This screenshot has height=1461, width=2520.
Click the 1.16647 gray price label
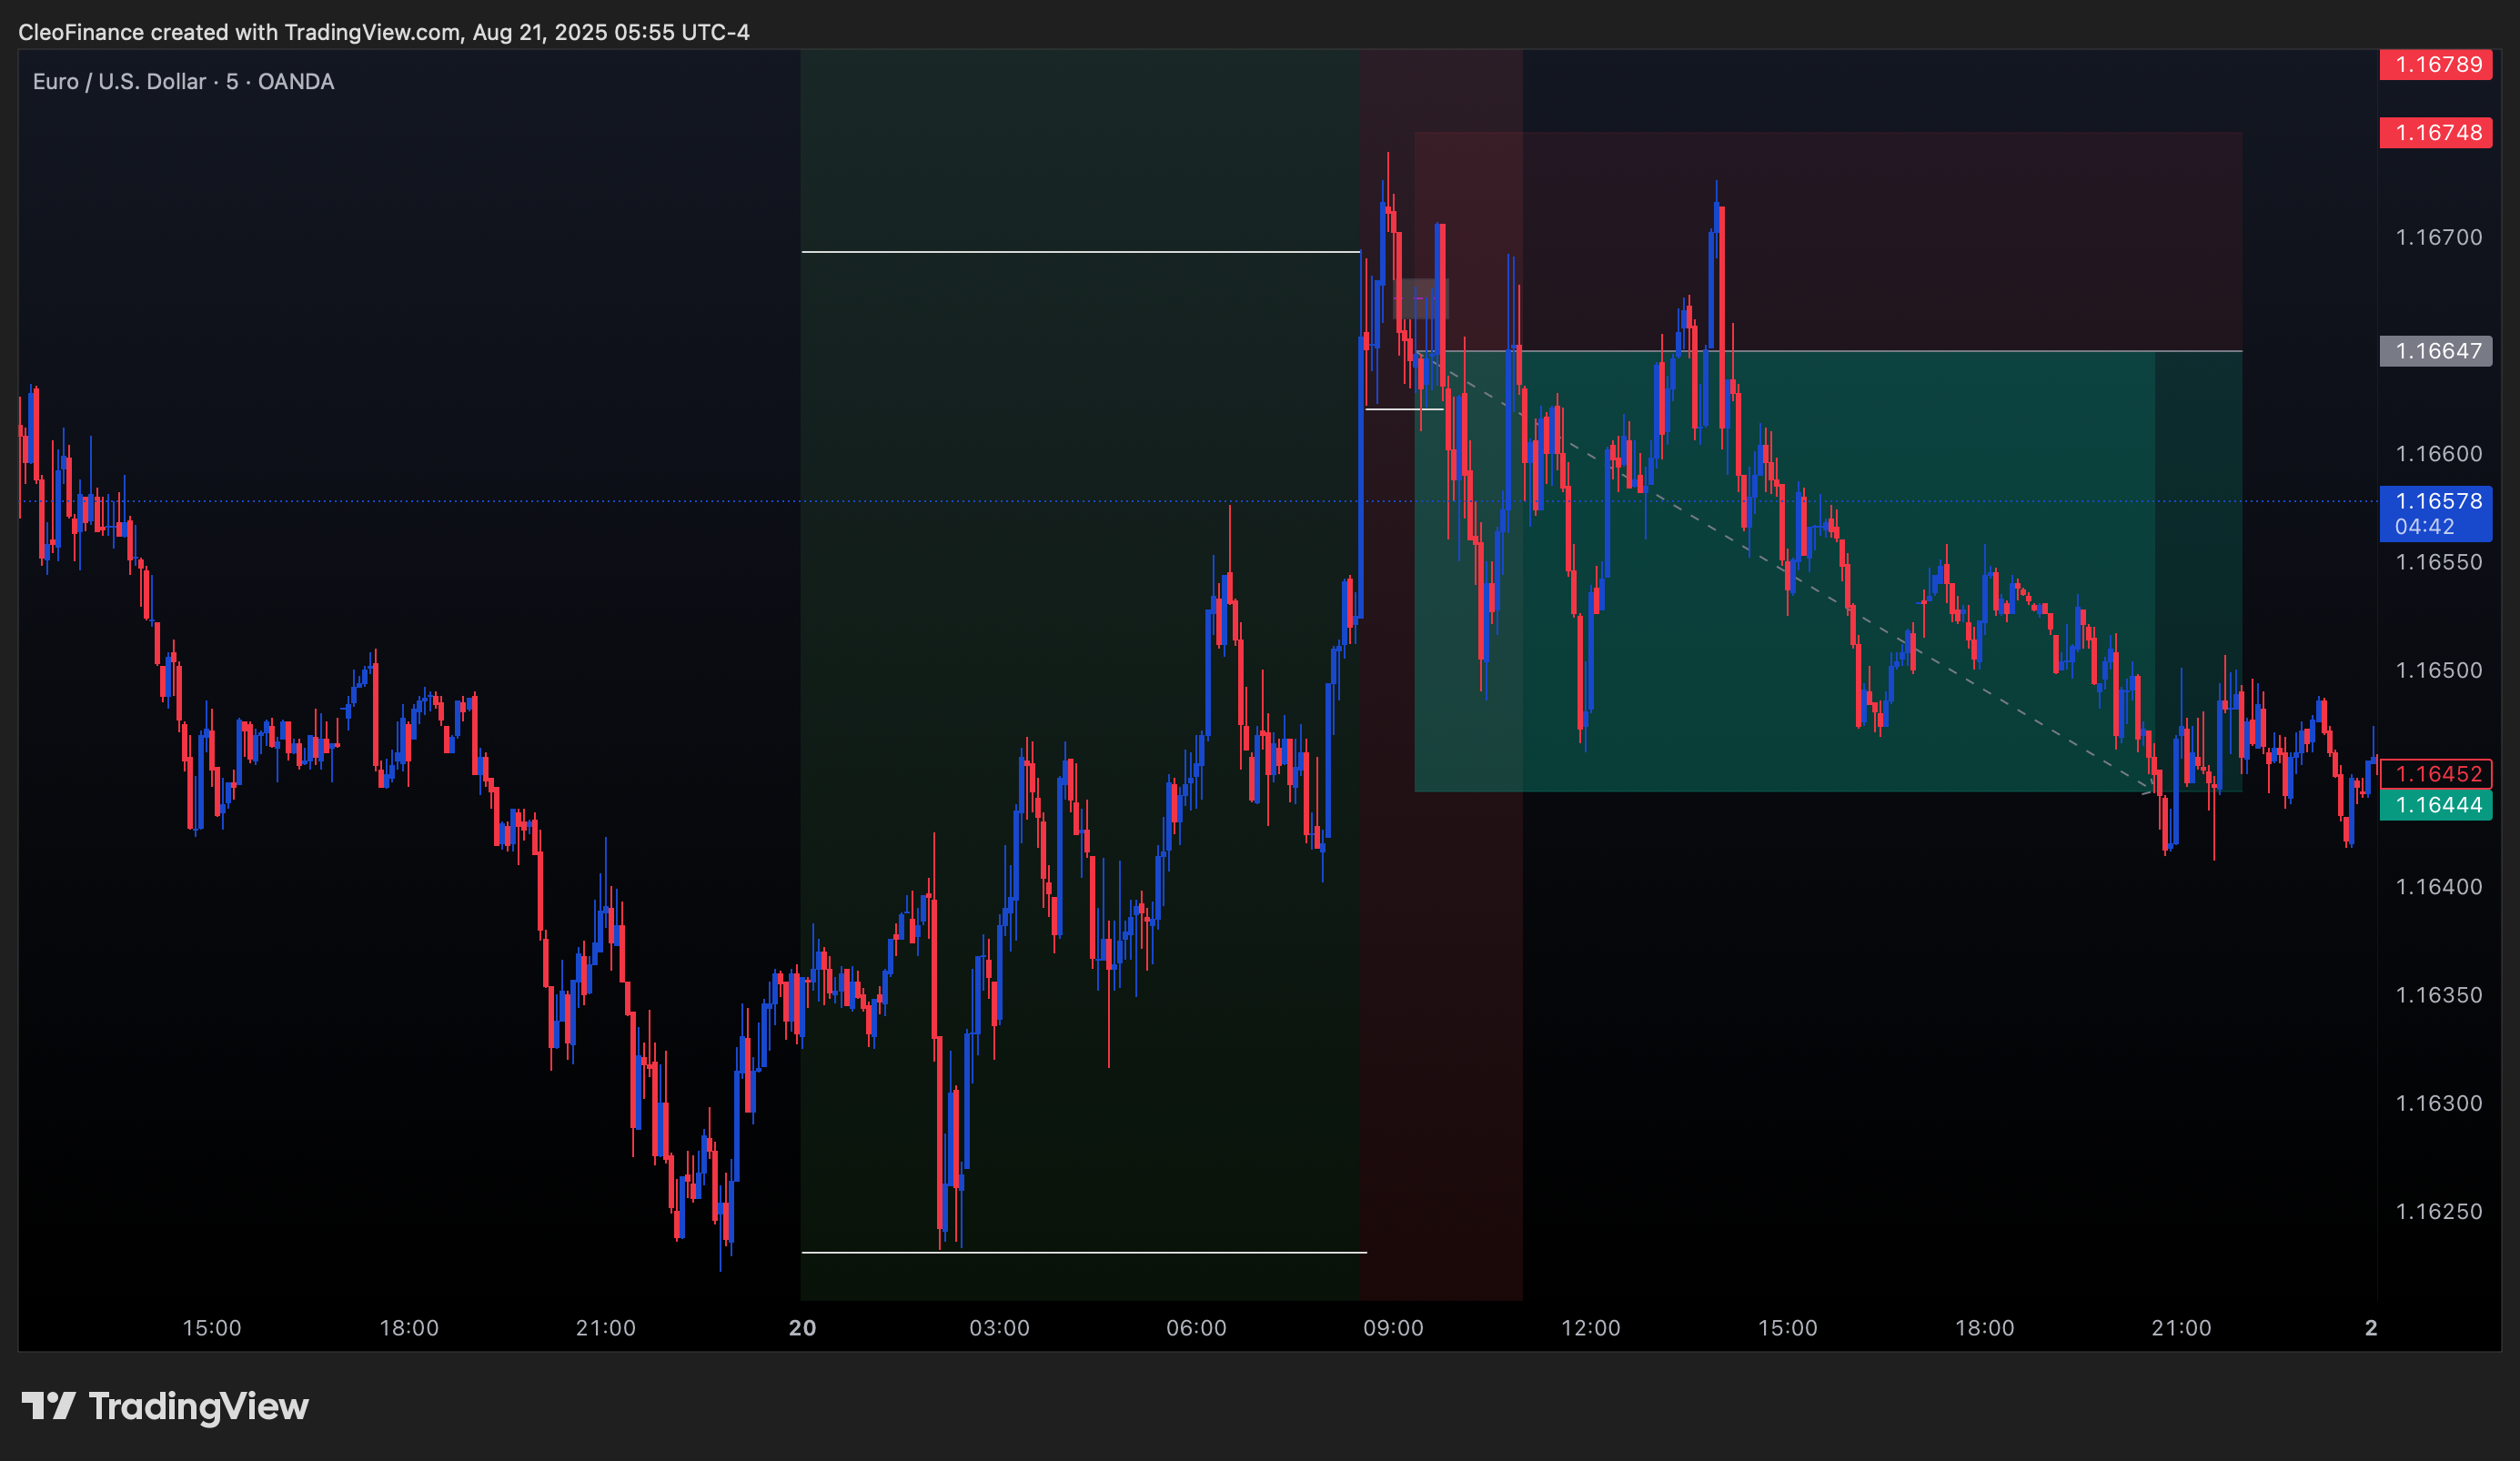pyautogui.click(x=2435, y=351)
